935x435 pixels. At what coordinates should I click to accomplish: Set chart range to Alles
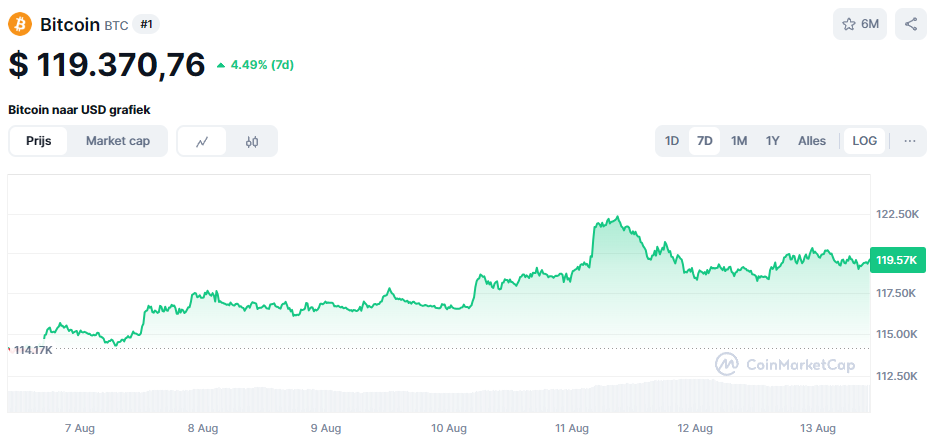point(812,141)
